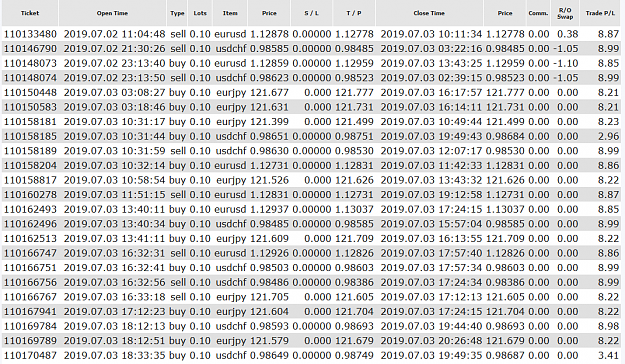The width and height of the screenshot is (625, 364).
Task: Click open price 121.705
Action: pos(269,297)
